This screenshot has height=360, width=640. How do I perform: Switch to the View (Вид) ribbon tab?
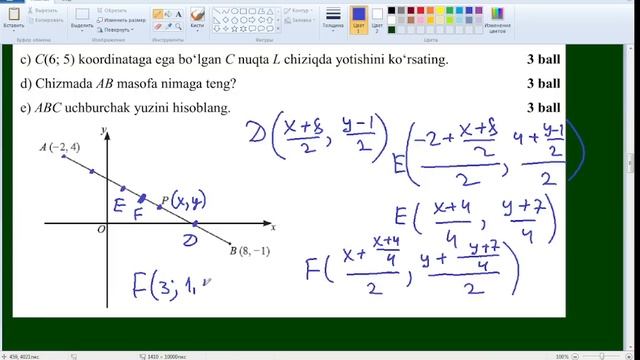click(65, 1)
